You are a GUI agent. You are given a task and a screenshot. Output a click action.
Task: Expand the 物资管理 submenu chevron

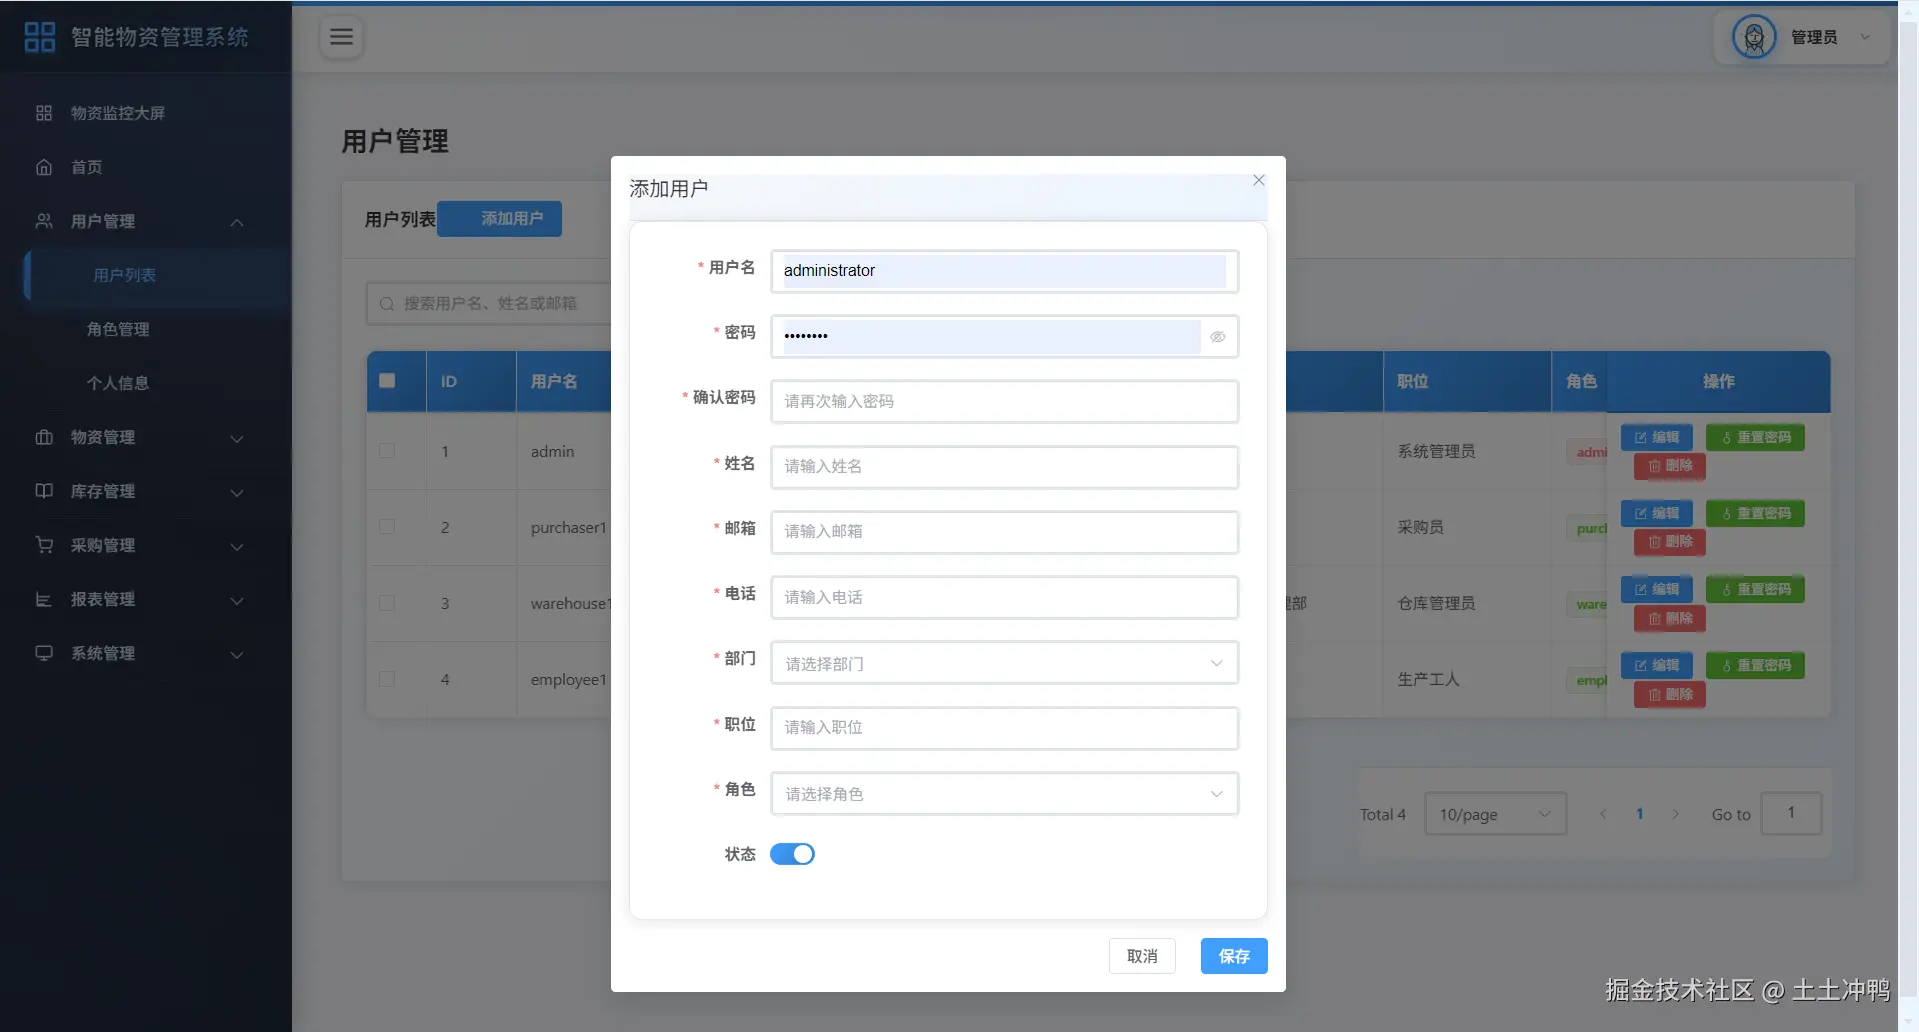237,438
